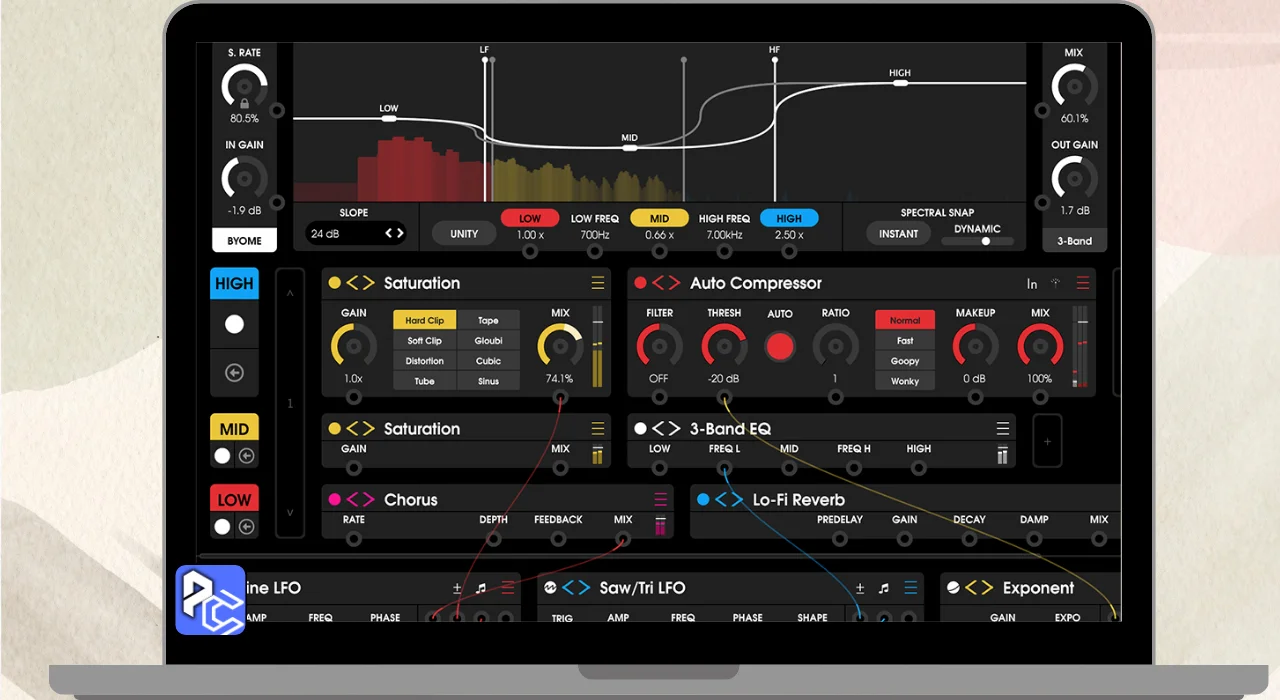Click the SLOPE 24 dB selector arrows
1280x700 pixels.
[x=395, y=234]
